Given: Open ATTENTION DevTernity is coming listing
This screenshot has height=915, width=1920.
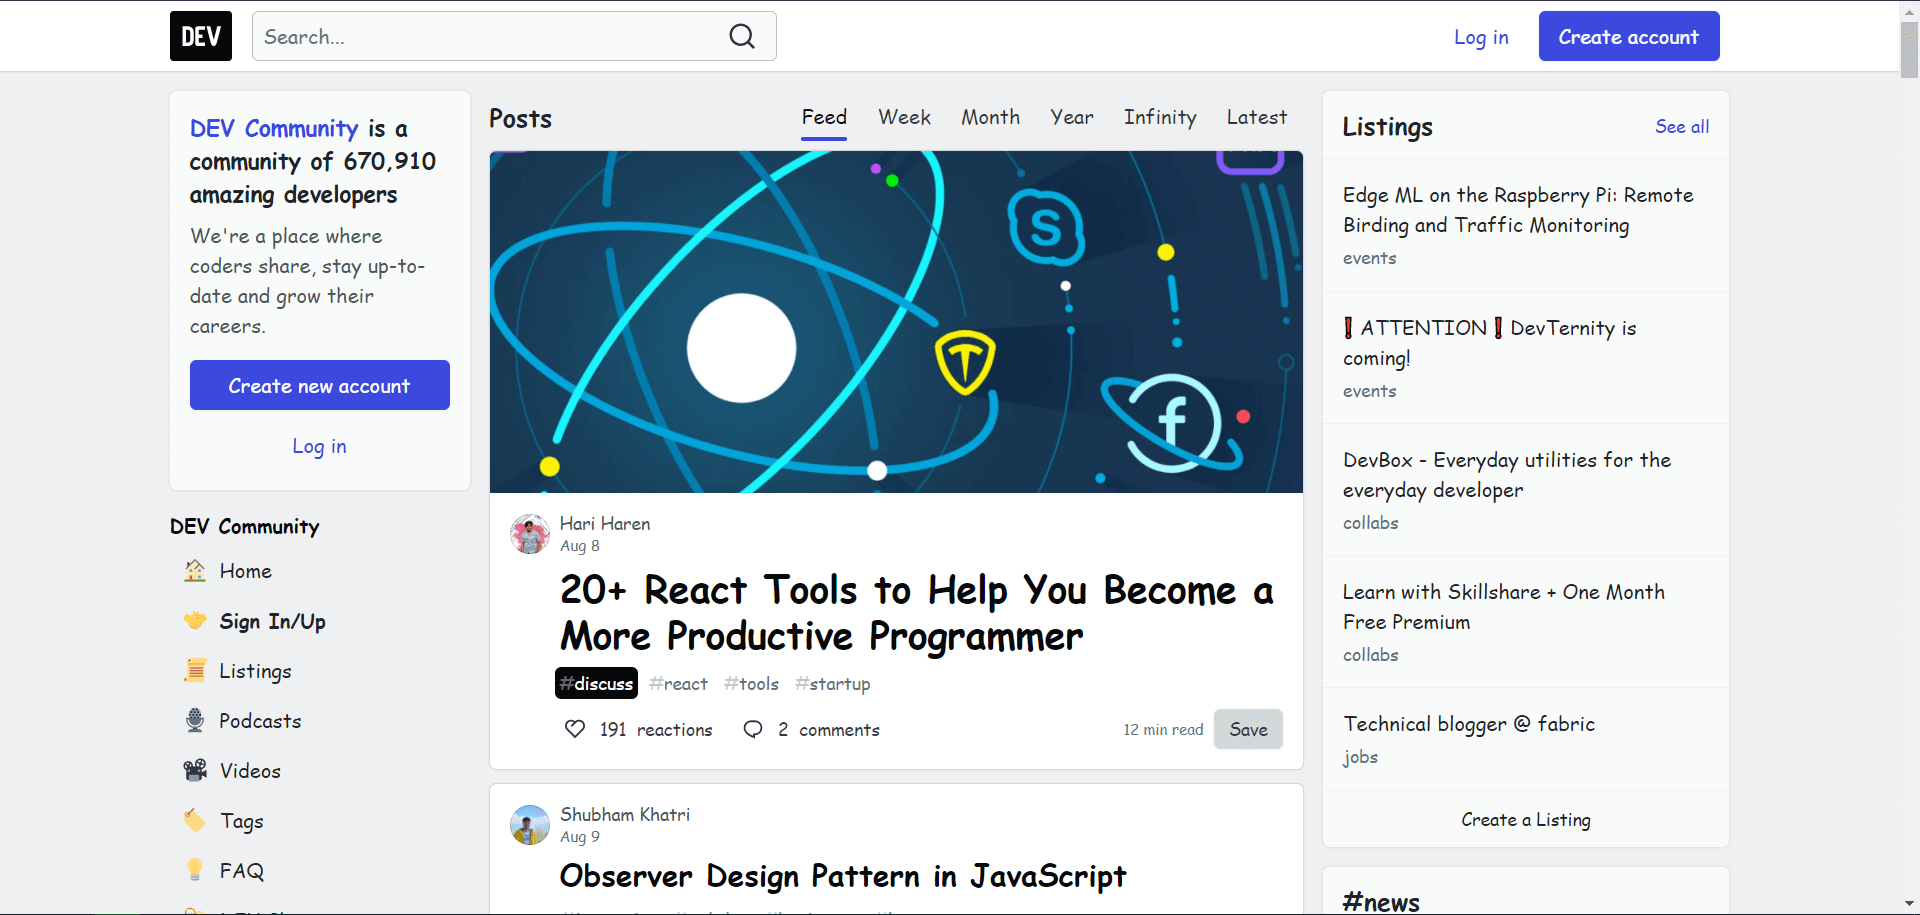Looking at the screenshot, I should click(x=1490, y=343).
